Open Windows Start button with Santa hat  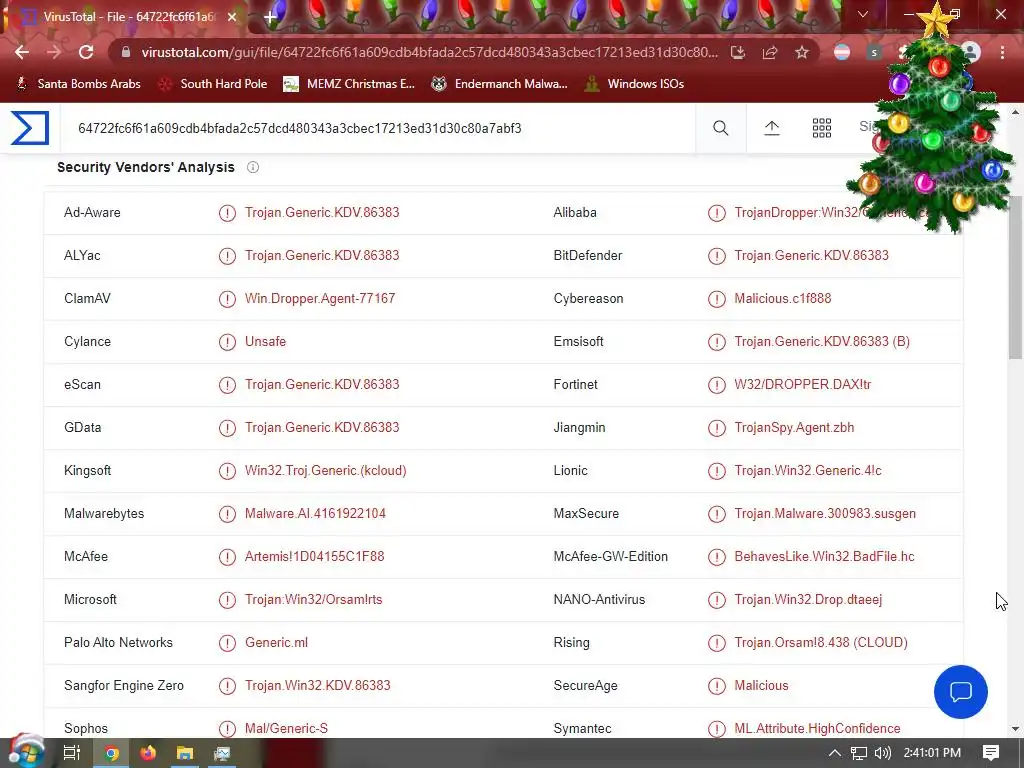tap(26, 751)
